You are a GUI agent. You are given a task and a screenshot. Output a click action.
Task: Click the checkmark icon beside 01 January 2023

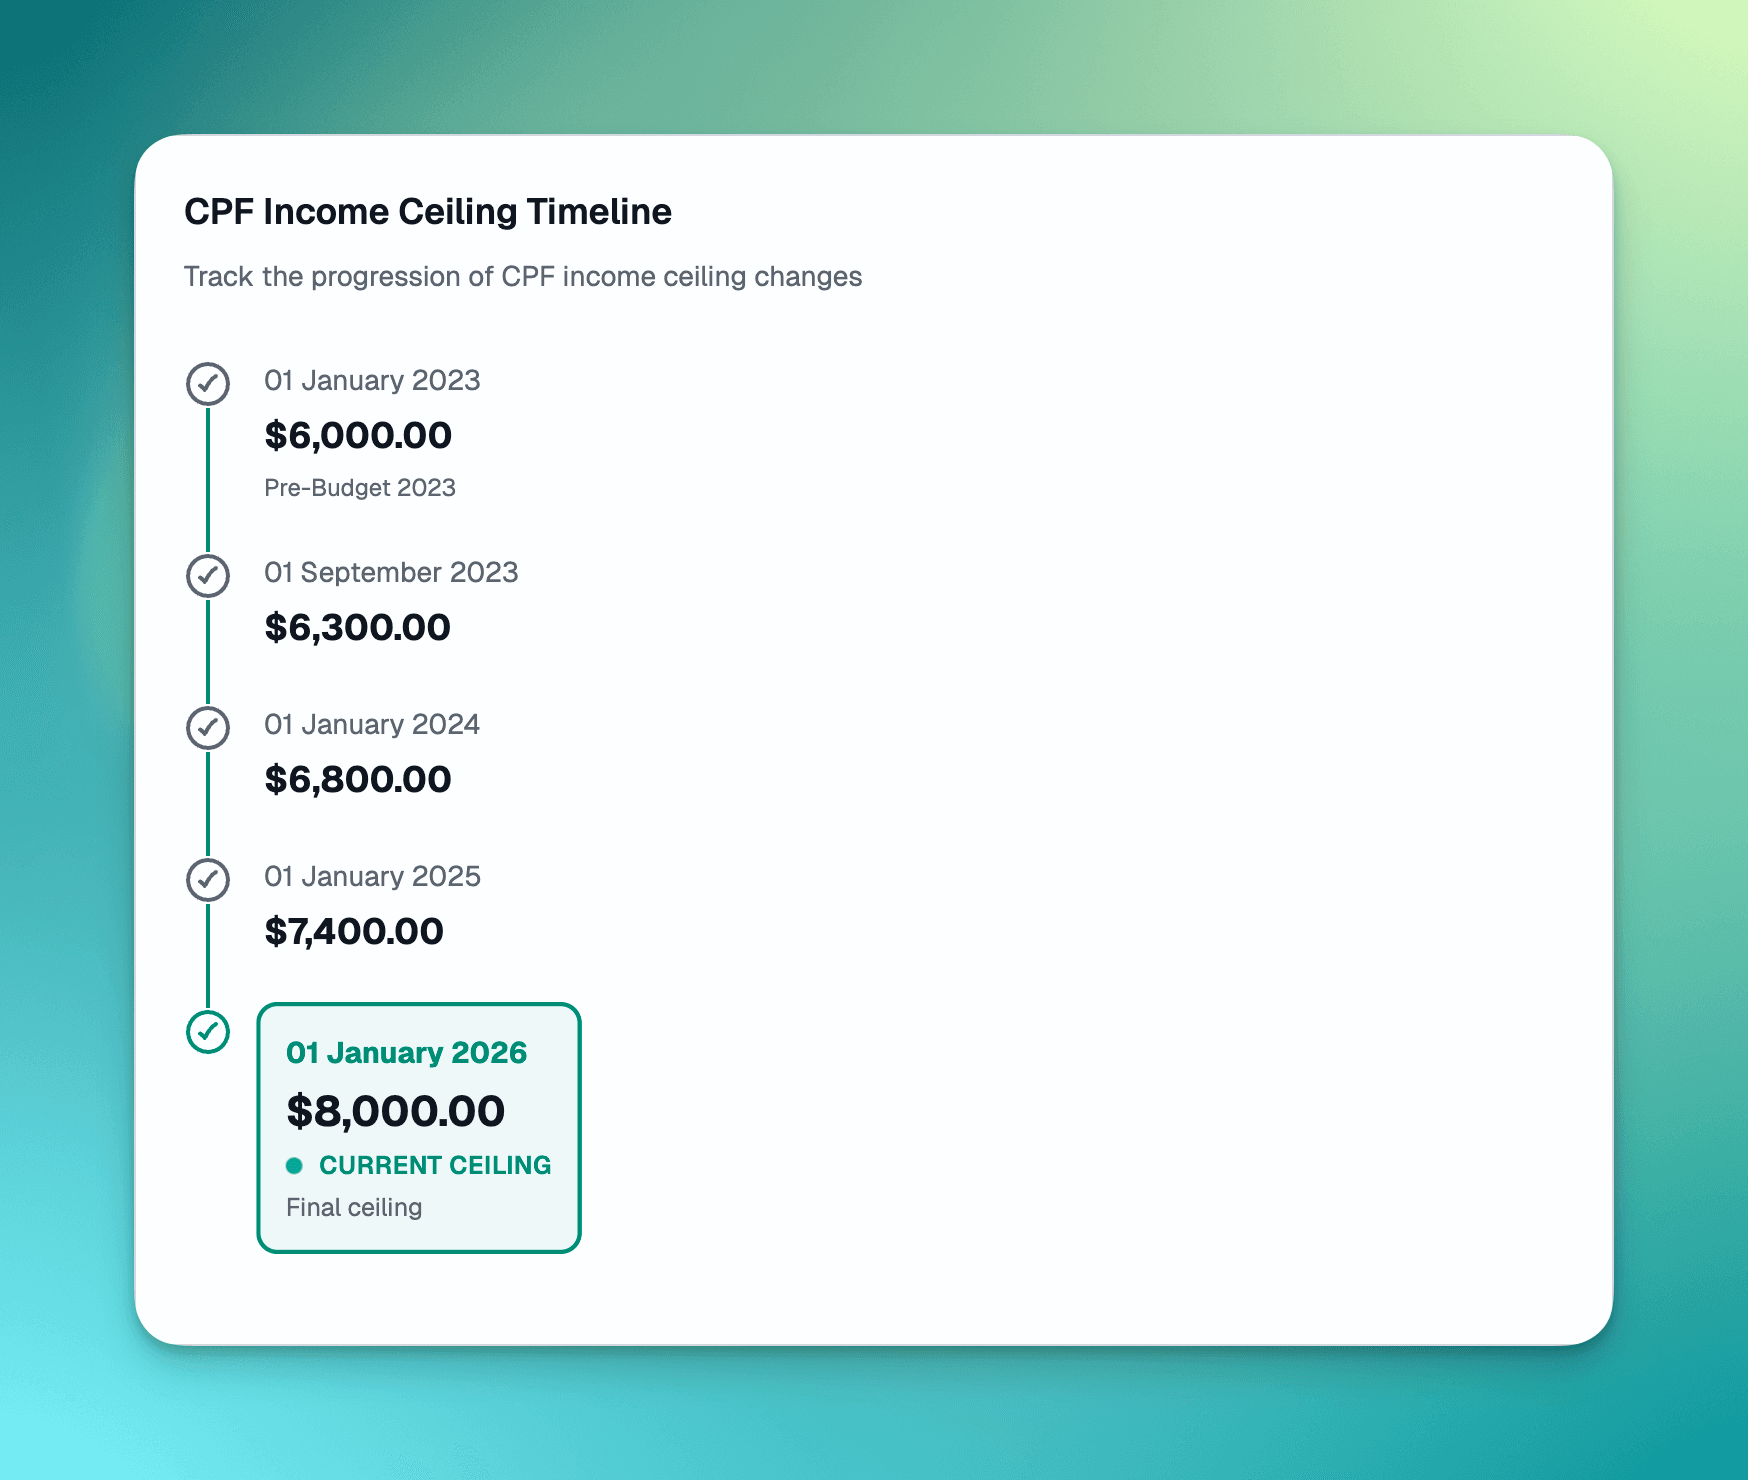[x=208, y=384]
